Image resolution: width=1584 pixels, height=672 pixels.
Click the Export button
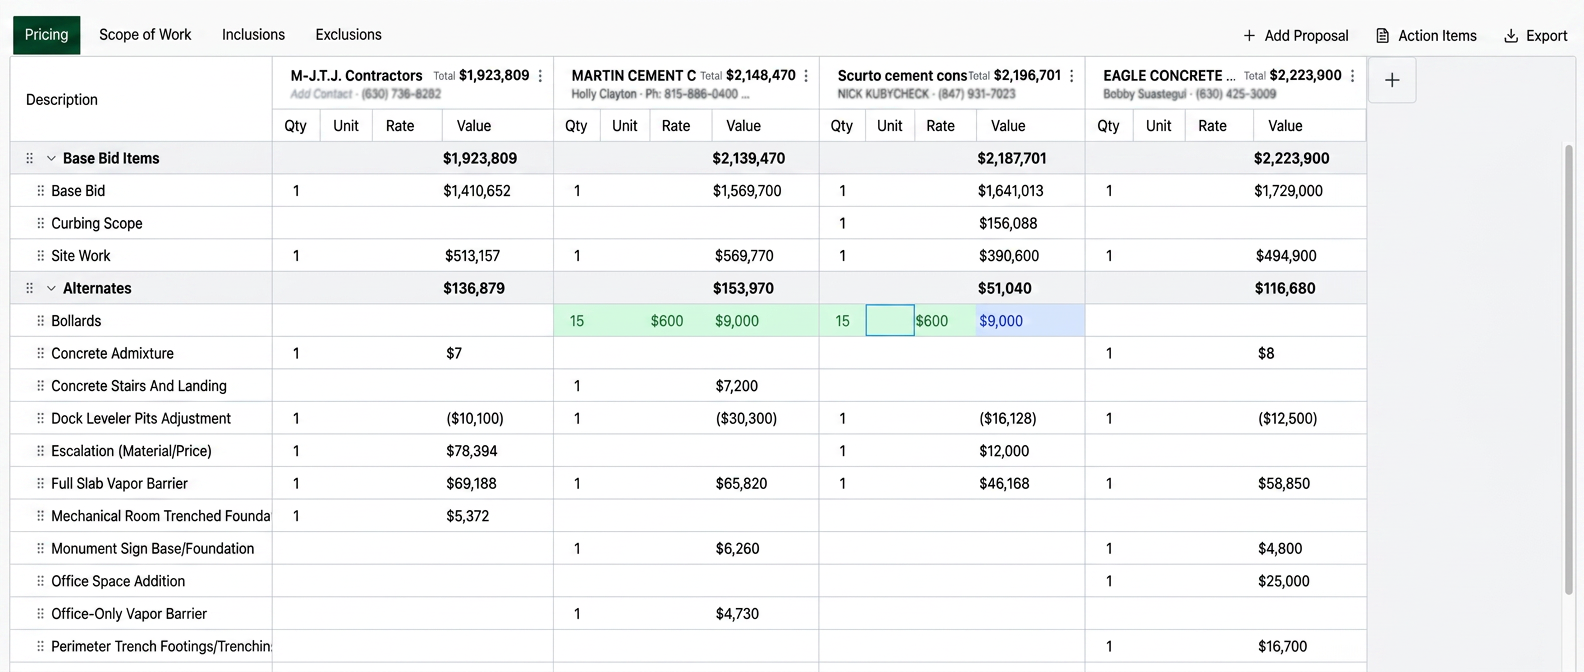click(x=1535, y=36)
